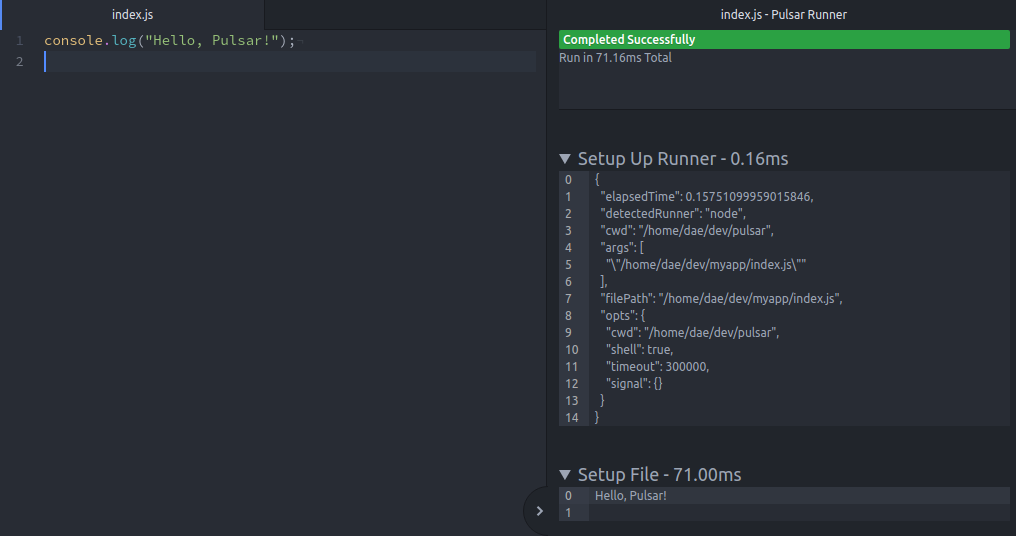Click the "timeout": 300000 line
The image size is (1016, 536).
pyautogui.click(x=658, y=366)
